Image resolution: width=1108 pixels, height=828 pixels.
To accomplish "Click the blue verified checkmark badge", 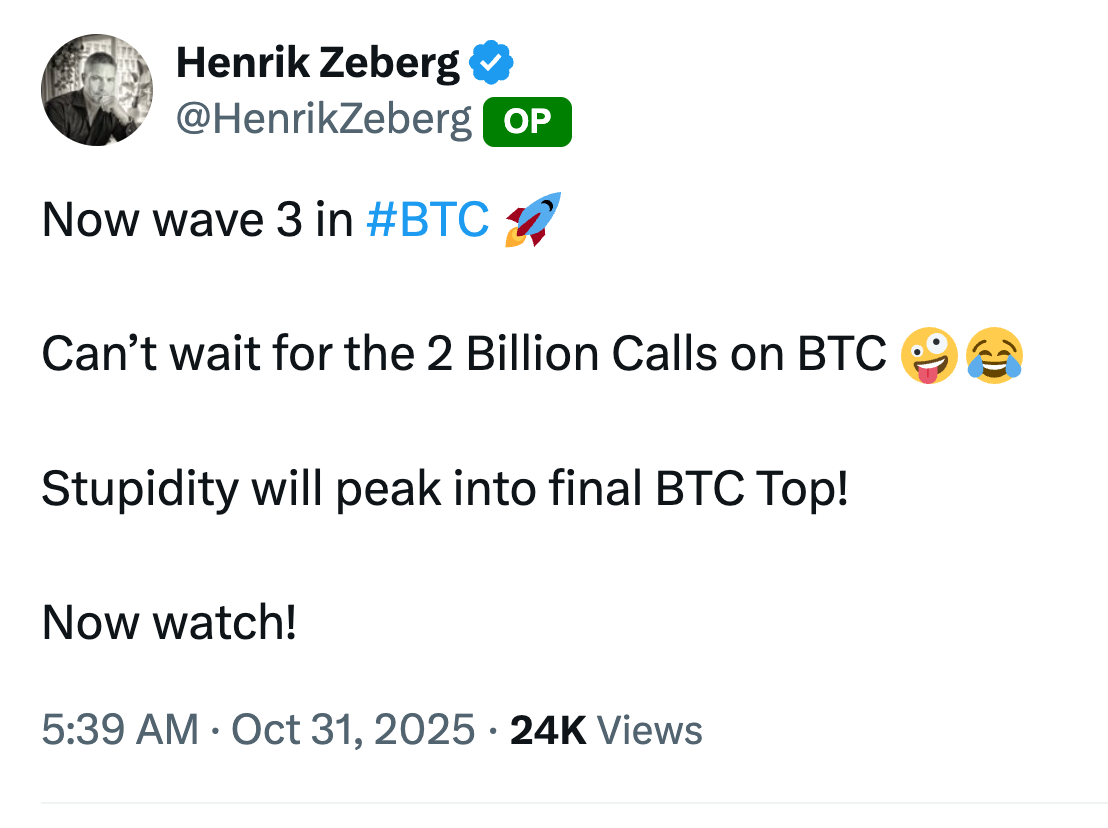I will tap(492, 64).
